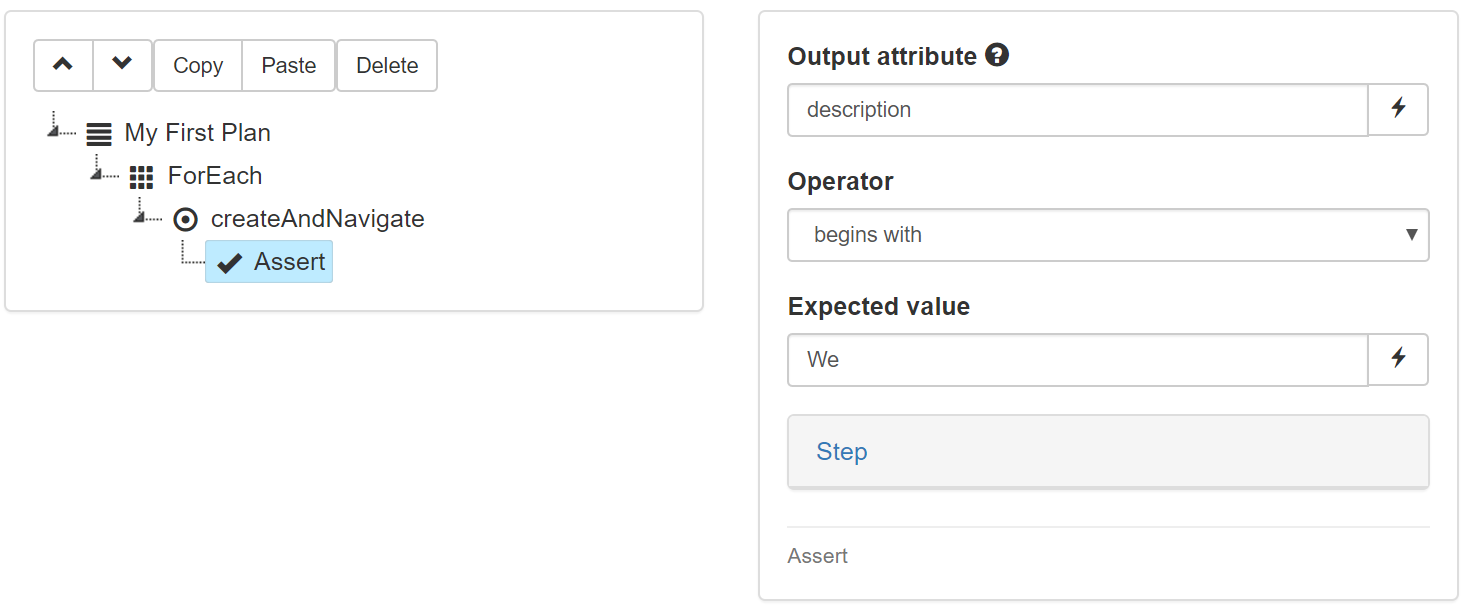Expand the Step panel link
Image resolution: width=1471 pixels, height=613 pixels.
[x=842, y=451]
